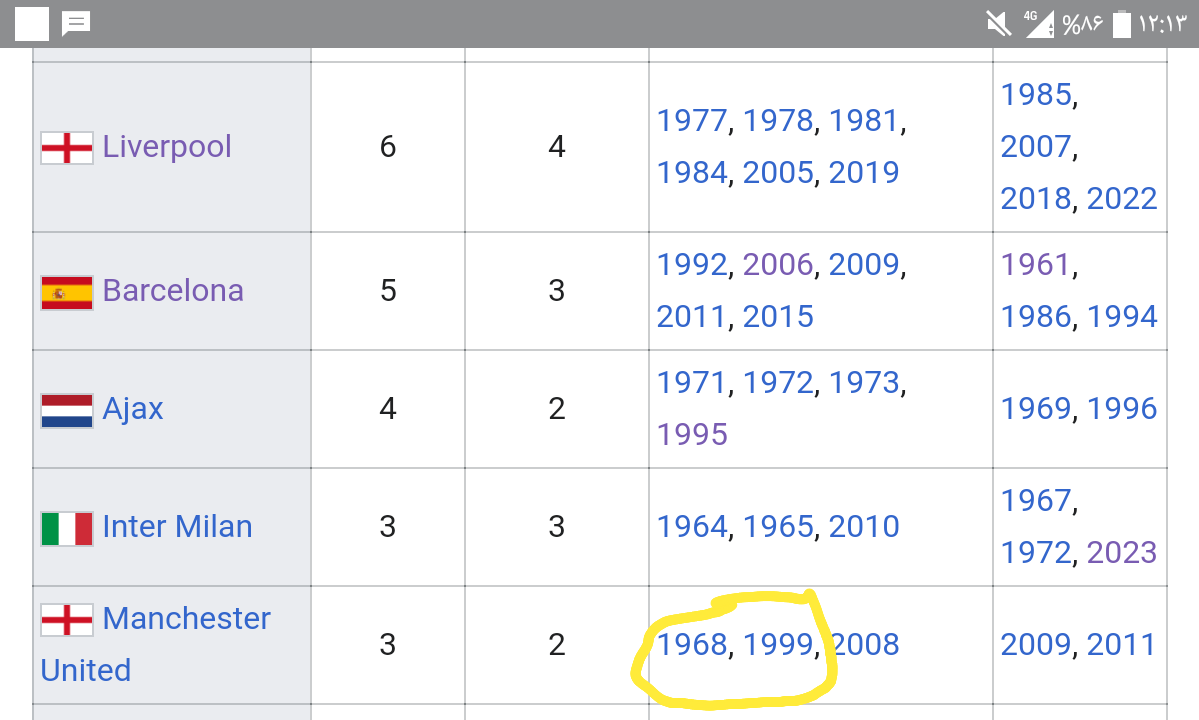Click the England flag beside Liverpool
This screenshot has height=720, width=1199.
[67, 148]
